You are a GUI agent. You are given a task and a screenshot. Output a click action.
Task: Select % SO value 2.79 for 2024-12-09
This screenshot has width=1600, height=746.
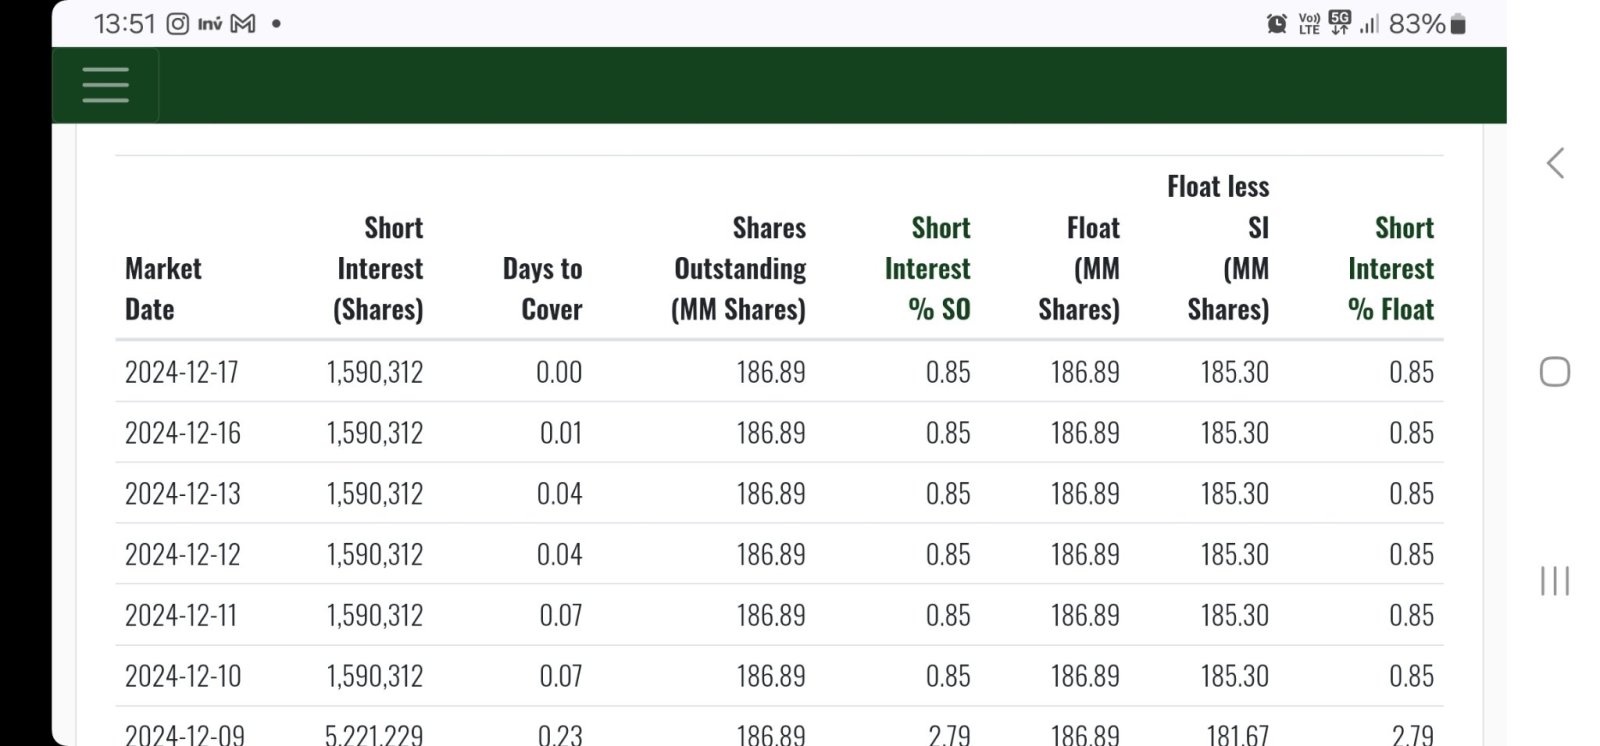(949, 735)
